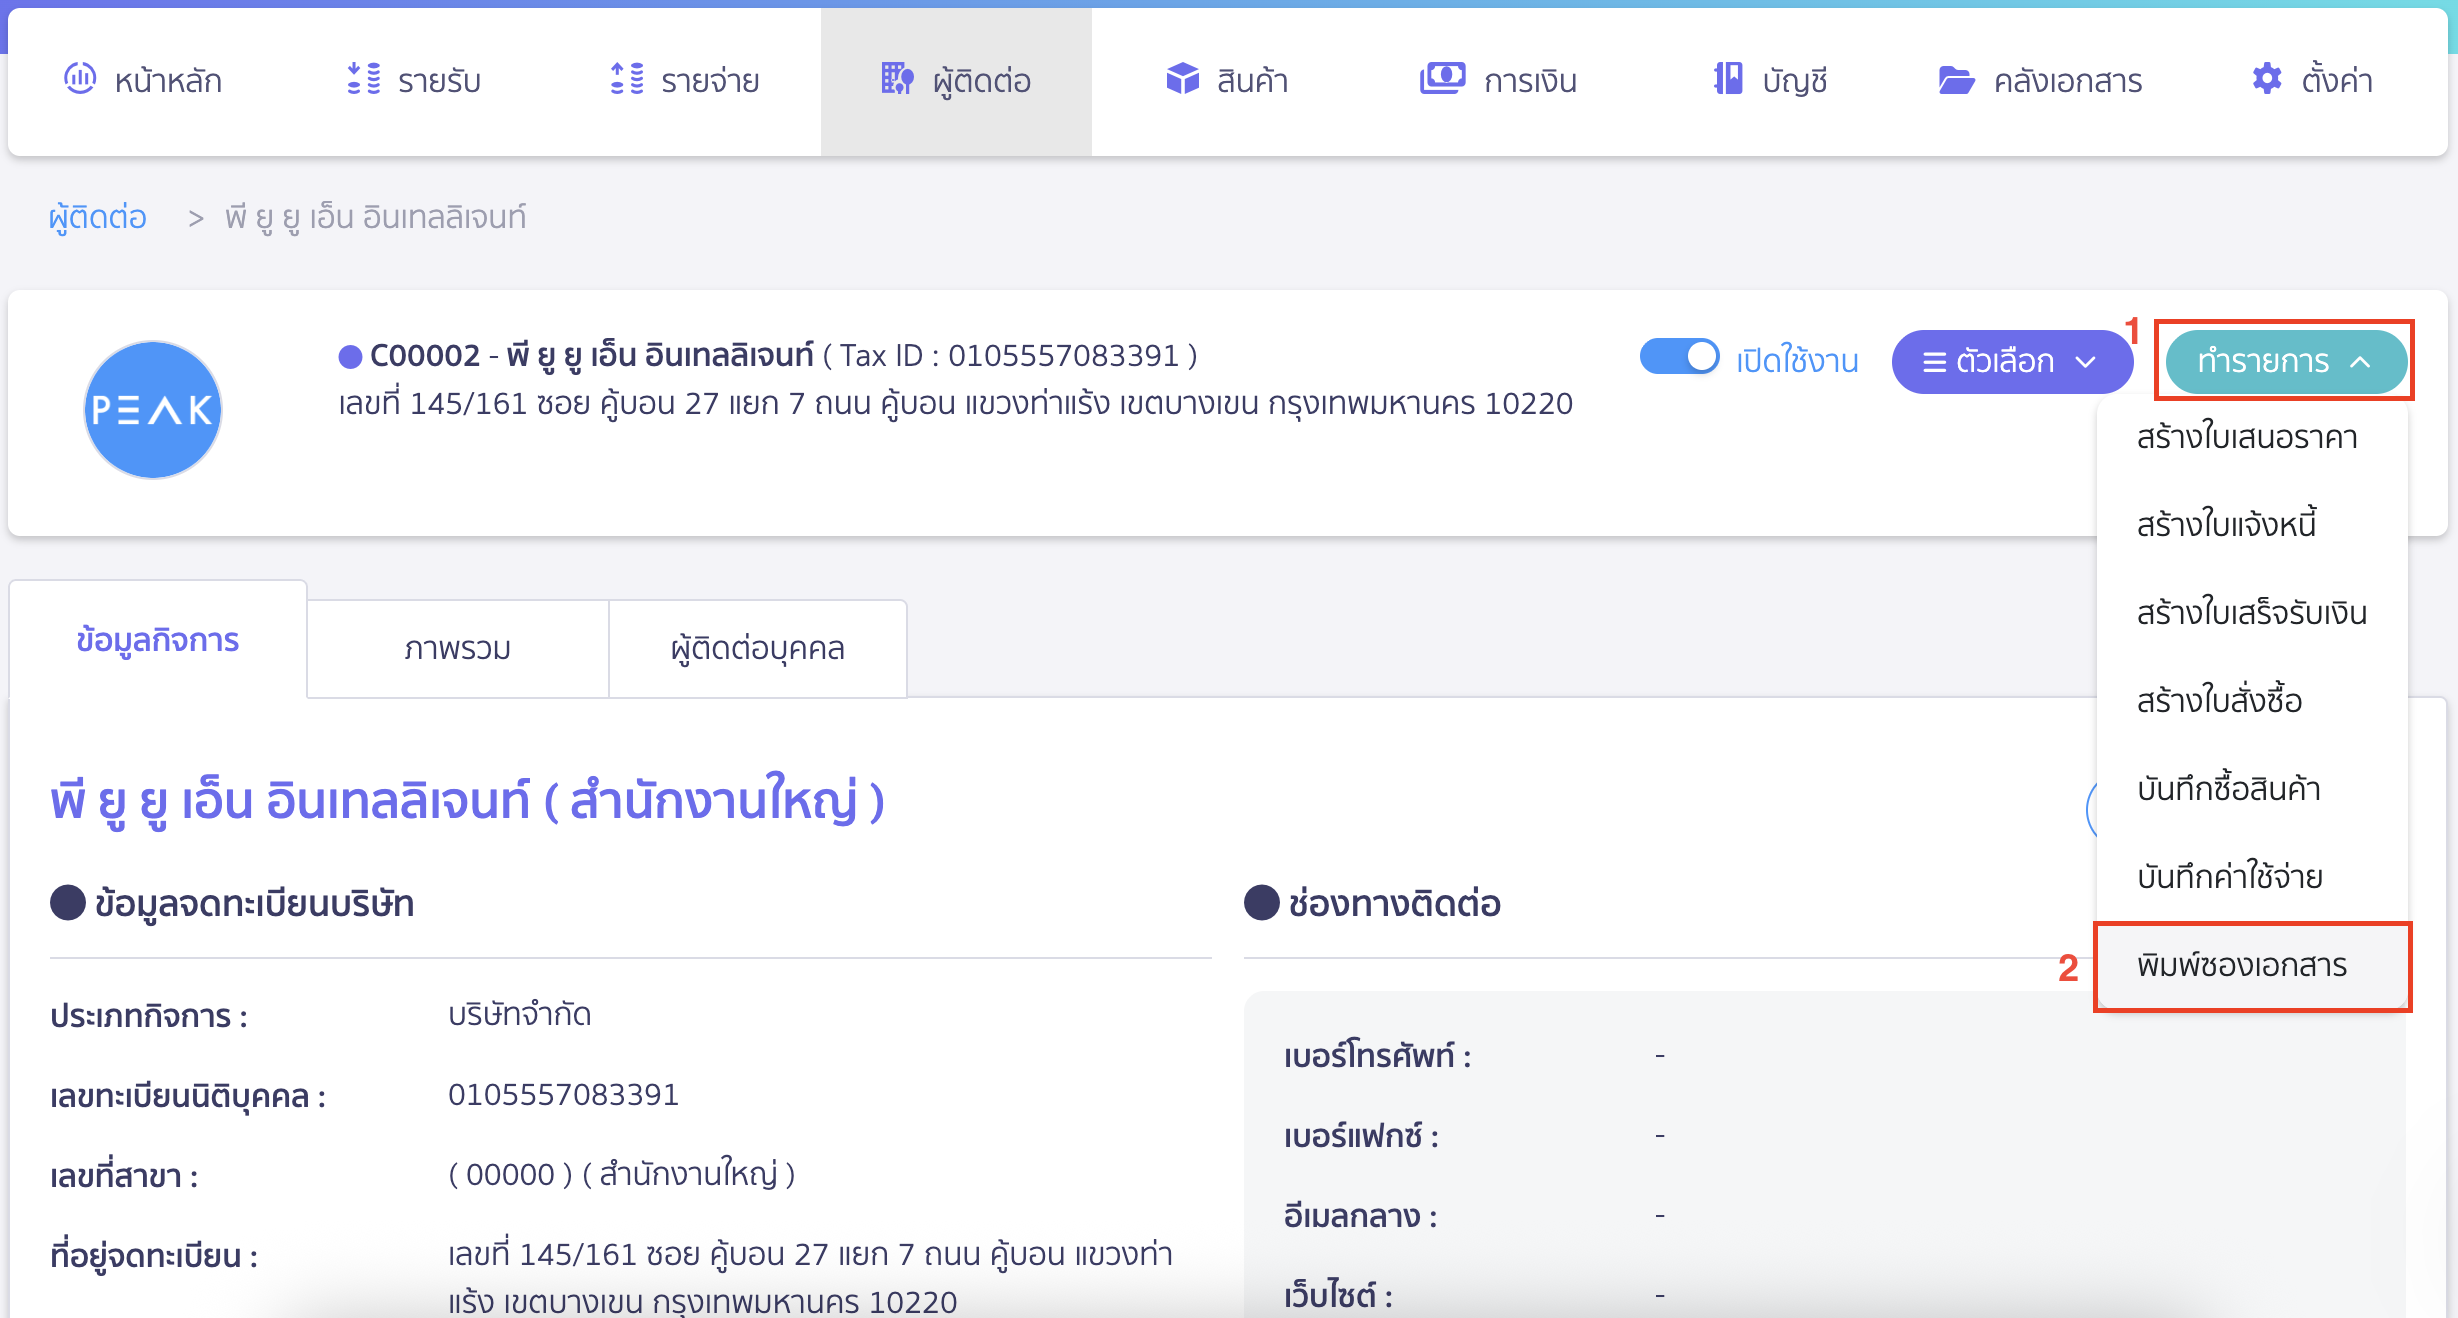Click the หน้าหลัก dashboard icon

pos(80,78)
